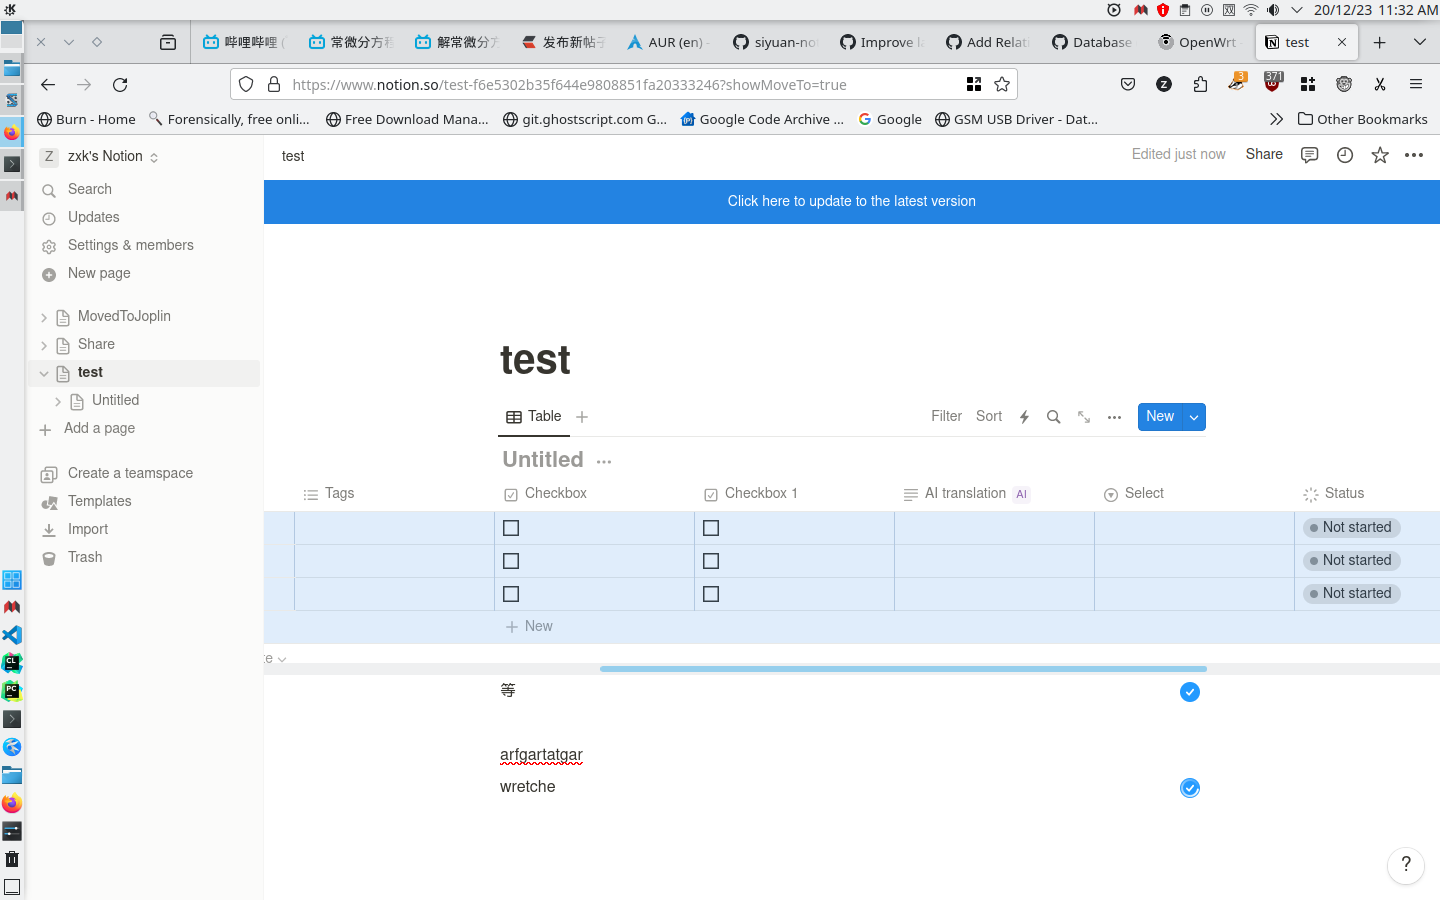Expand the MovedToJoplin page tree
Viewport: 1440px width, 900px height.
pos(44,317)
